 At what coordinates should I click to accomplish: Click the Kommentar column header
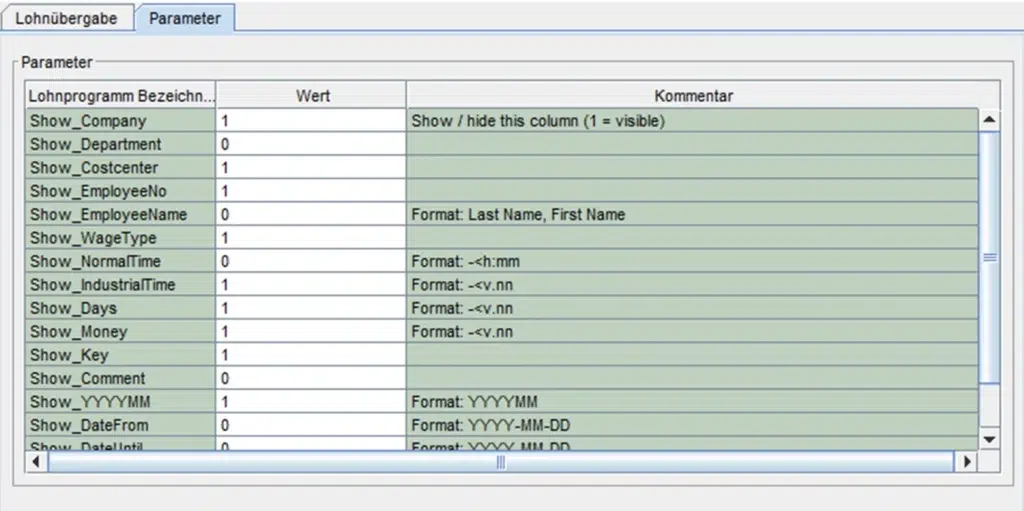pos(693,96)
